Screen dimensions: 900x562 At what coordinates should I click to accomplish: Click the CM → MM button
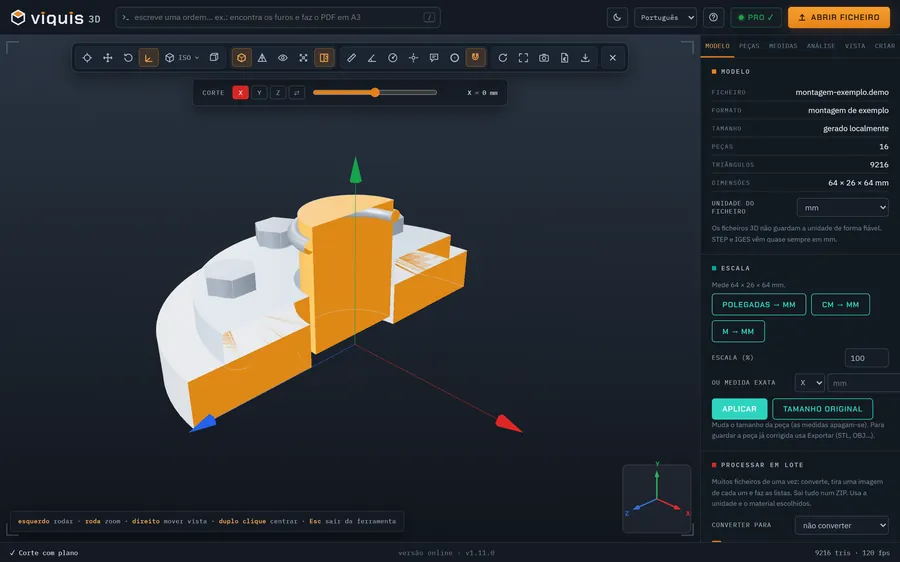tap(840, 304)
